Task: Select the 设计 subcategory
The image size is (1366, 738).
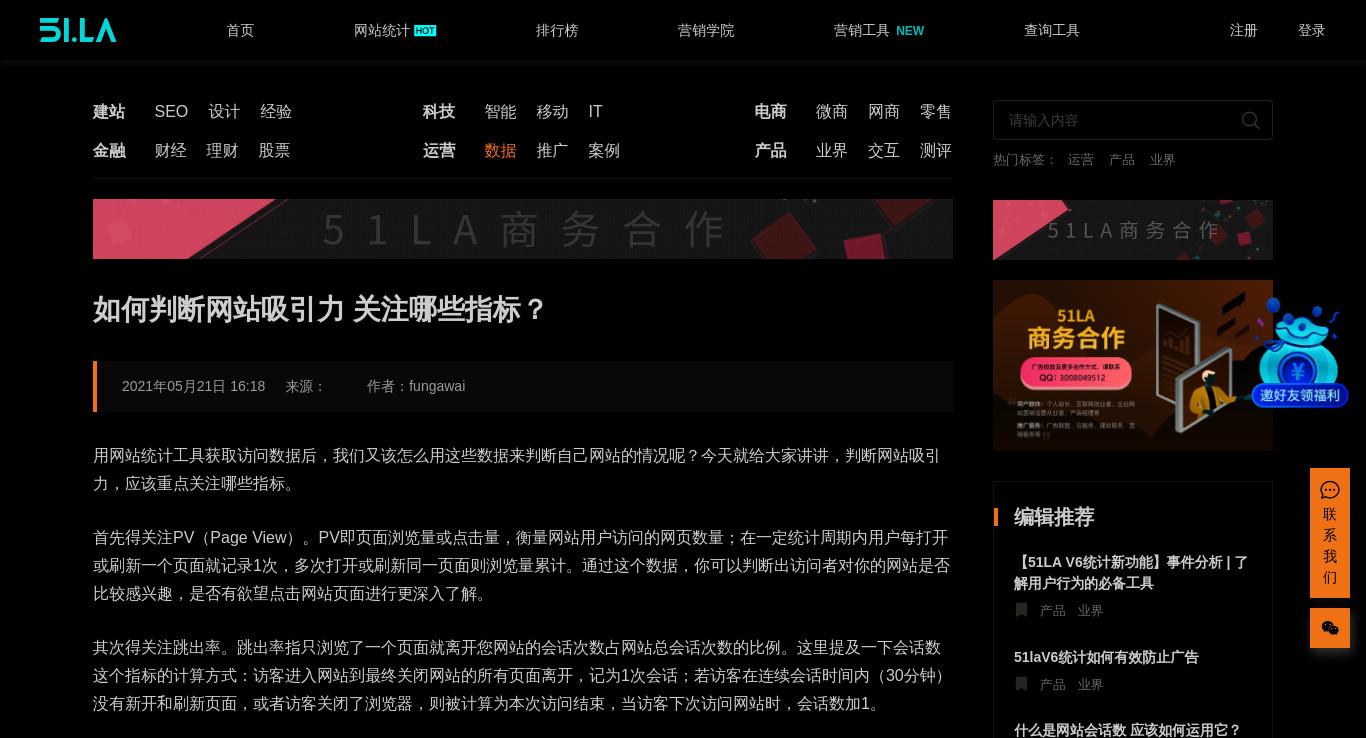Action: tap(224, 112)
